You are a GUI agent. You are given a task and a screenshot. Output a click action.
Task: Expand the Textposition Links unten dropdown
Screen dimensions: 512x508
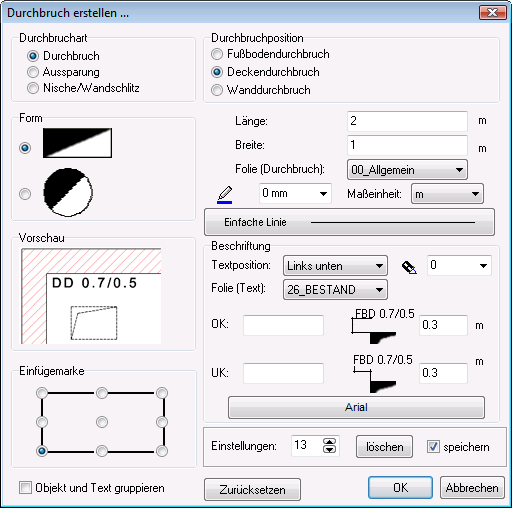pos(335,266)
